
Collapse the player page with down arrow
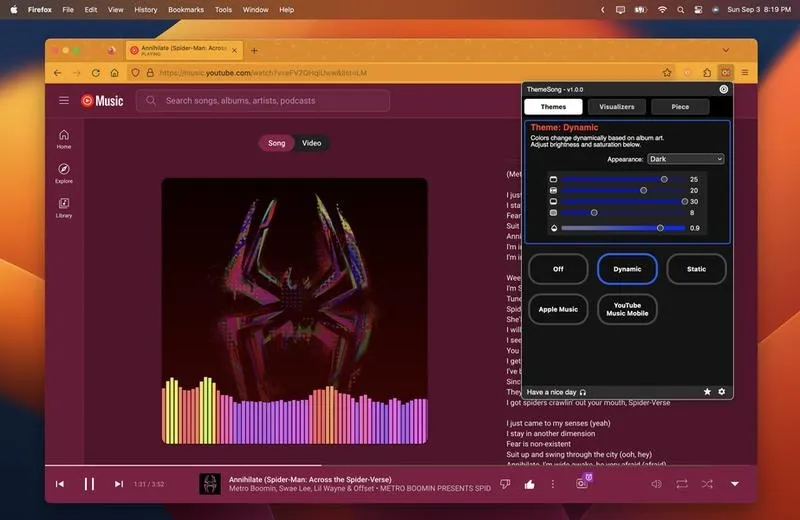pos(735,484)
